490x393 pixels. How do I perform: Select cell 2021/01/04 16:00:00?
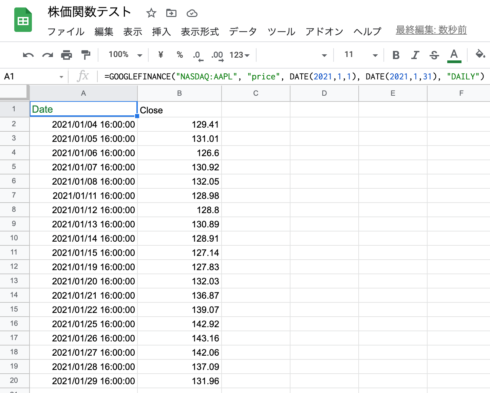[x=83, y=124]
